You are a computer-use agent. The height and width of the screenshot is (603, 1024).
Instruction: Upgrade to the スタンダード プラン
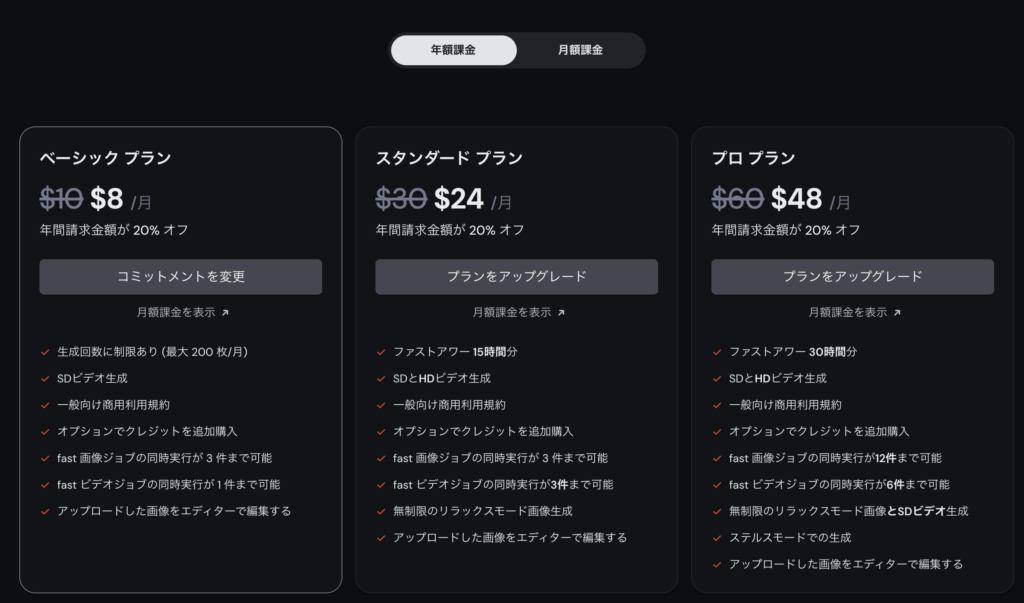[516, 277]
